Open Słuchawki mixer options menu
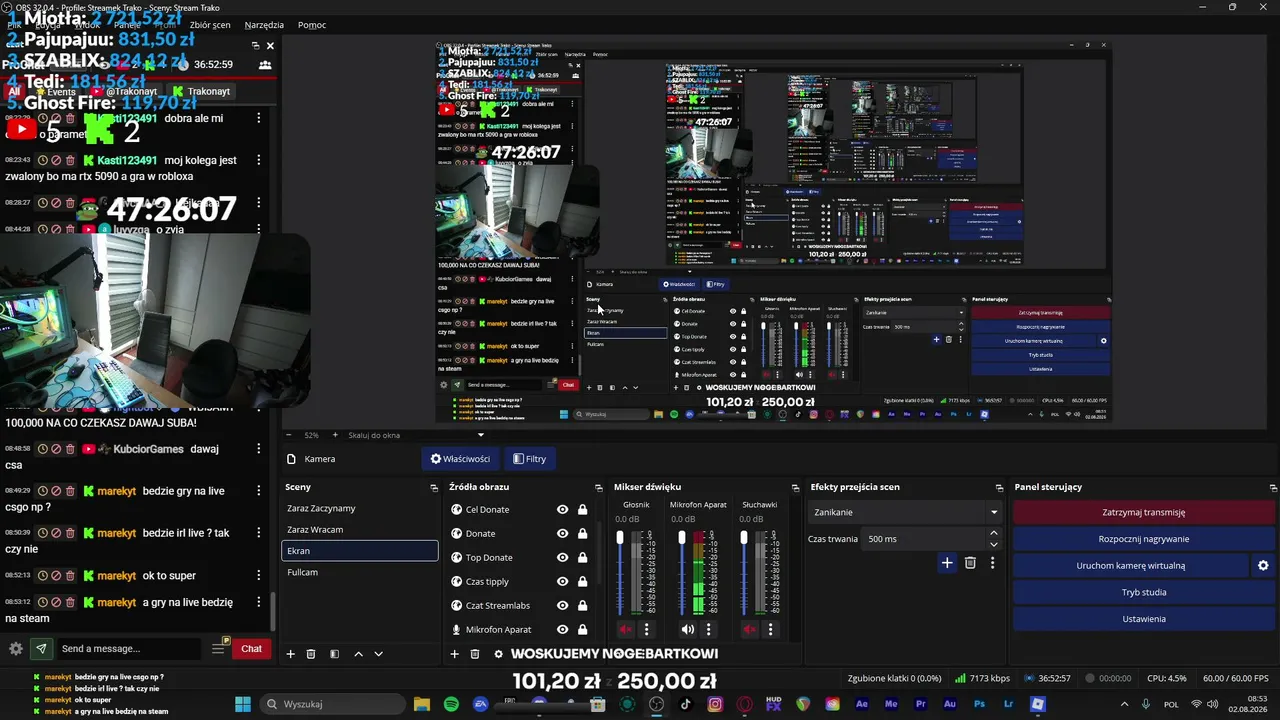The height and width of the screenshot is (720, 1280). [770, 630]
